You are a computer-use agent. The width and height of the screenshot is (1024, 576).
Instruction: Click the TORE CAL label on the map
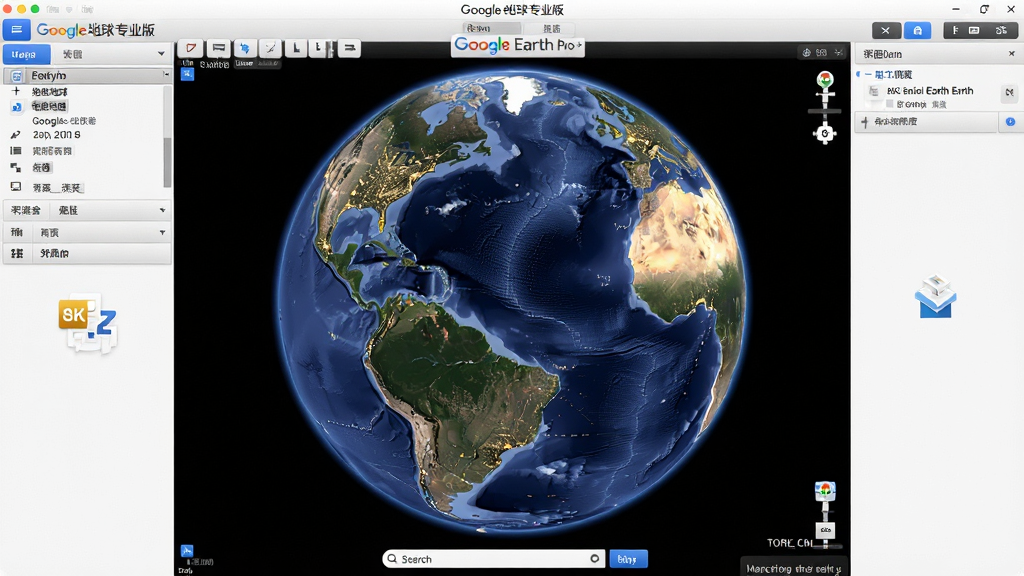790,543
